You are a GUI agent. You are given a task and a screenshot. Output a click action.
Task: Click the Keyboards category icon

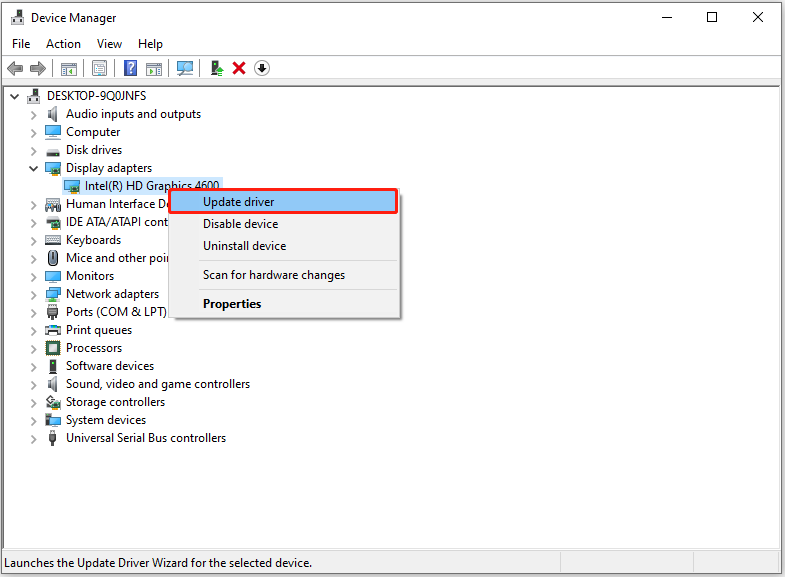pos(53,240)
